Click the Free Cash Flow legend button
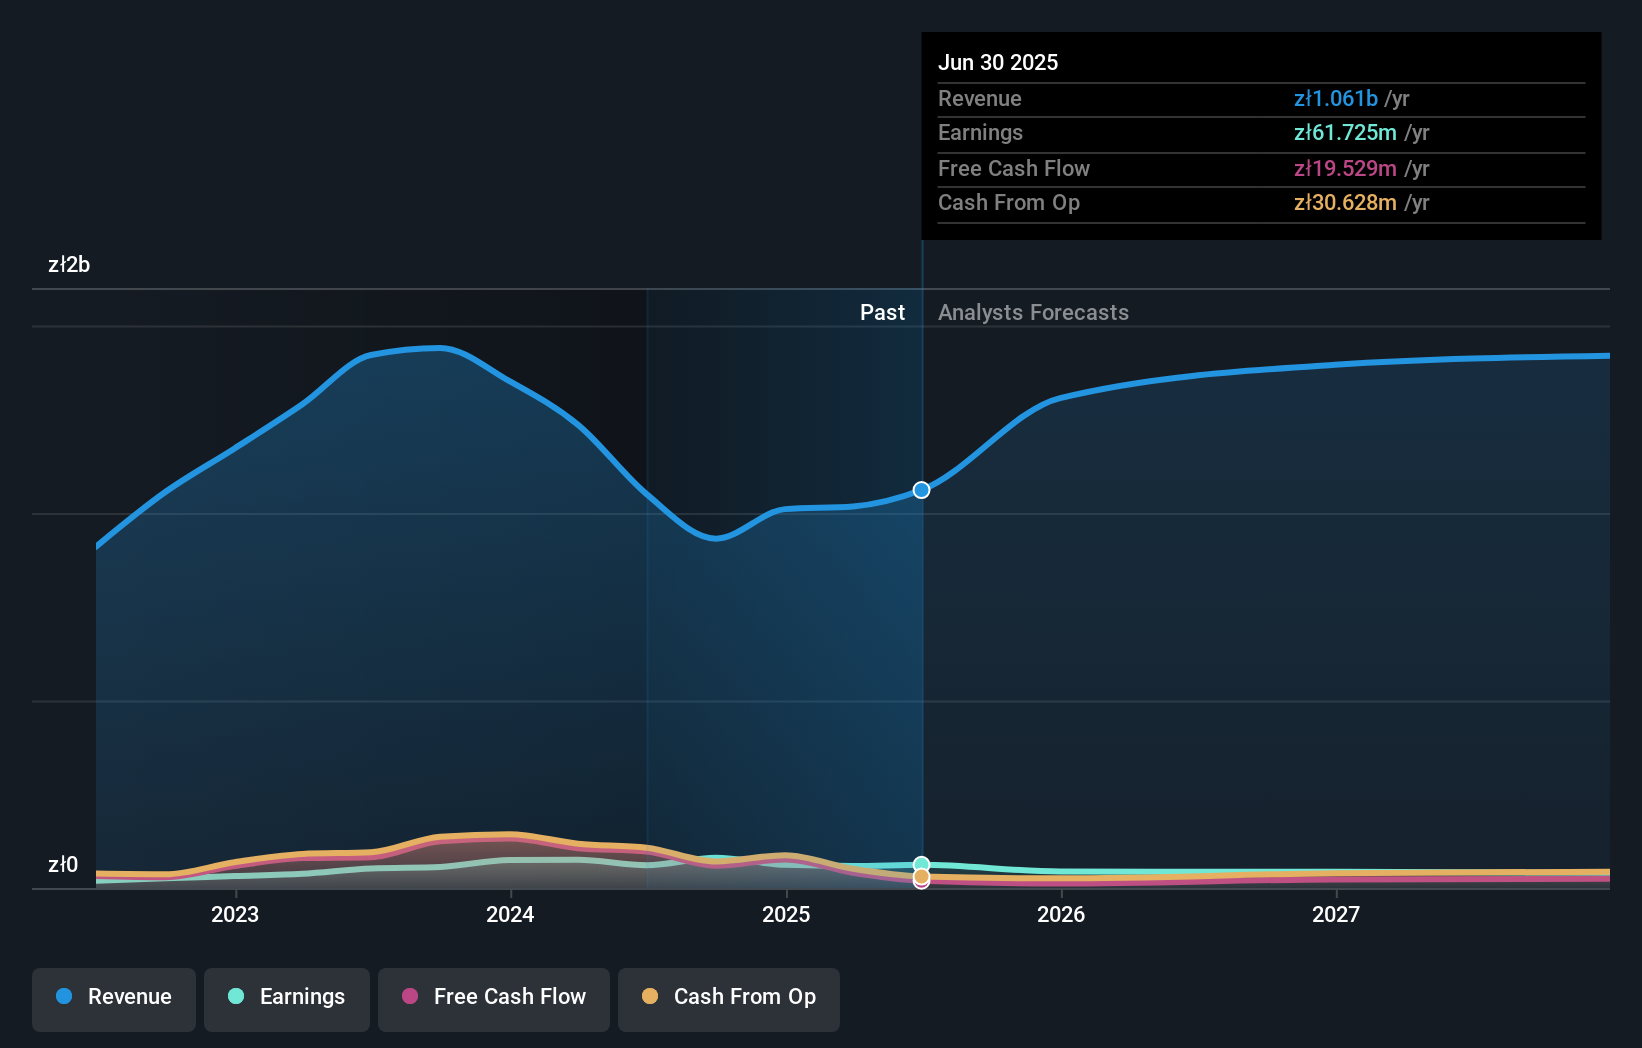 493,999
